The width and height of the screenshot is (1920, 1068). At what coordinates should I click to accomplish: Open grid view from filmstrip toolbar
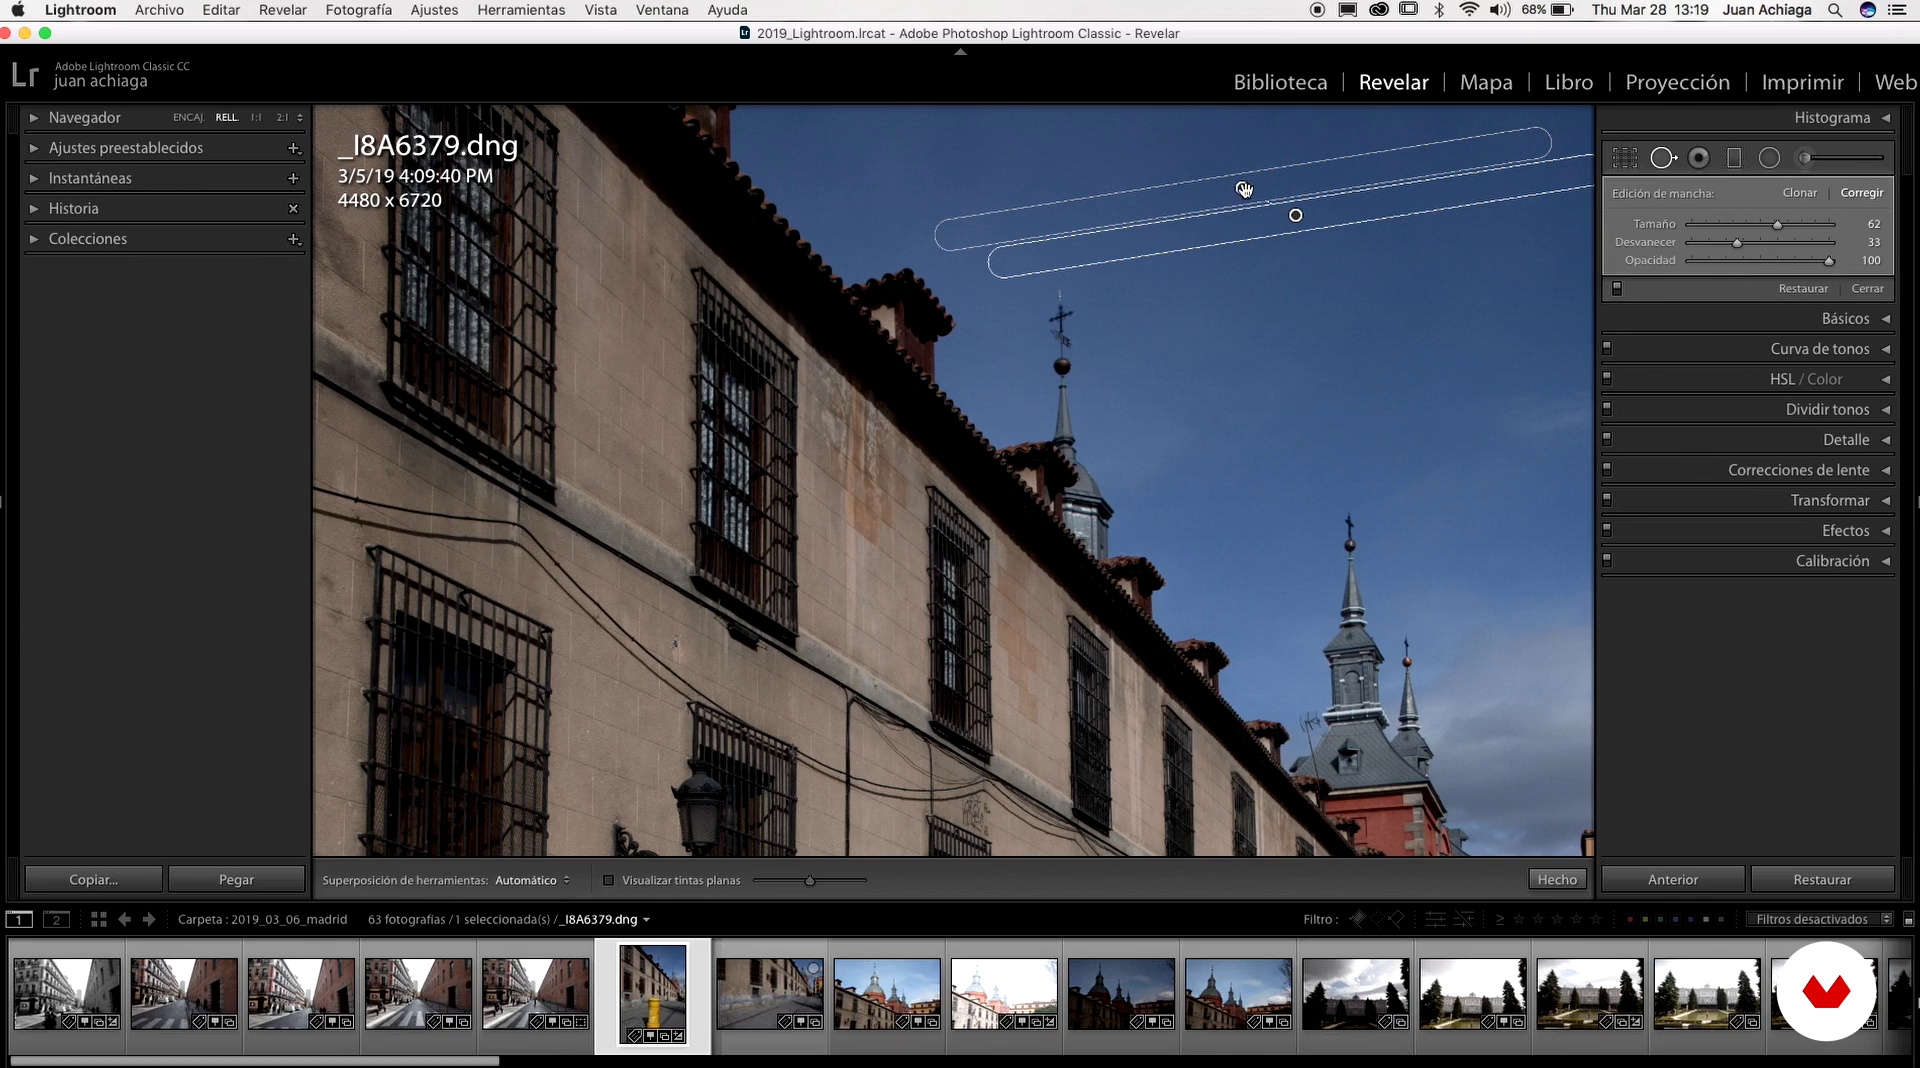[x=98, y=919]
